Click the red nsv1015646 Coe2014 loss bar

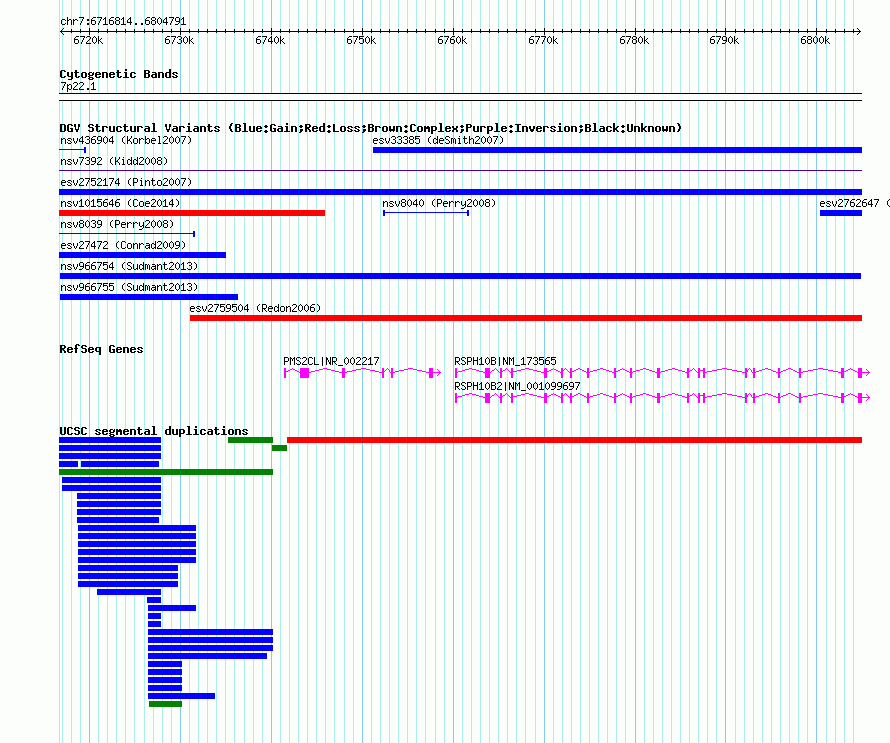[x=192, y=213]
